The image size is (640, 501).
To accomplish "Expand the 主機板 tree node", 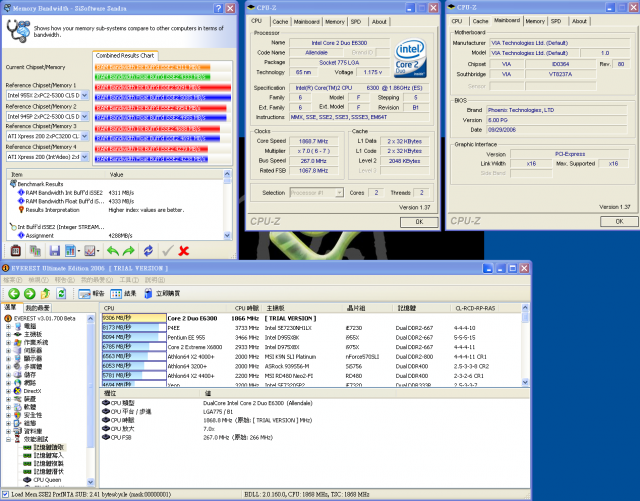I will click(x=8, y=334).
